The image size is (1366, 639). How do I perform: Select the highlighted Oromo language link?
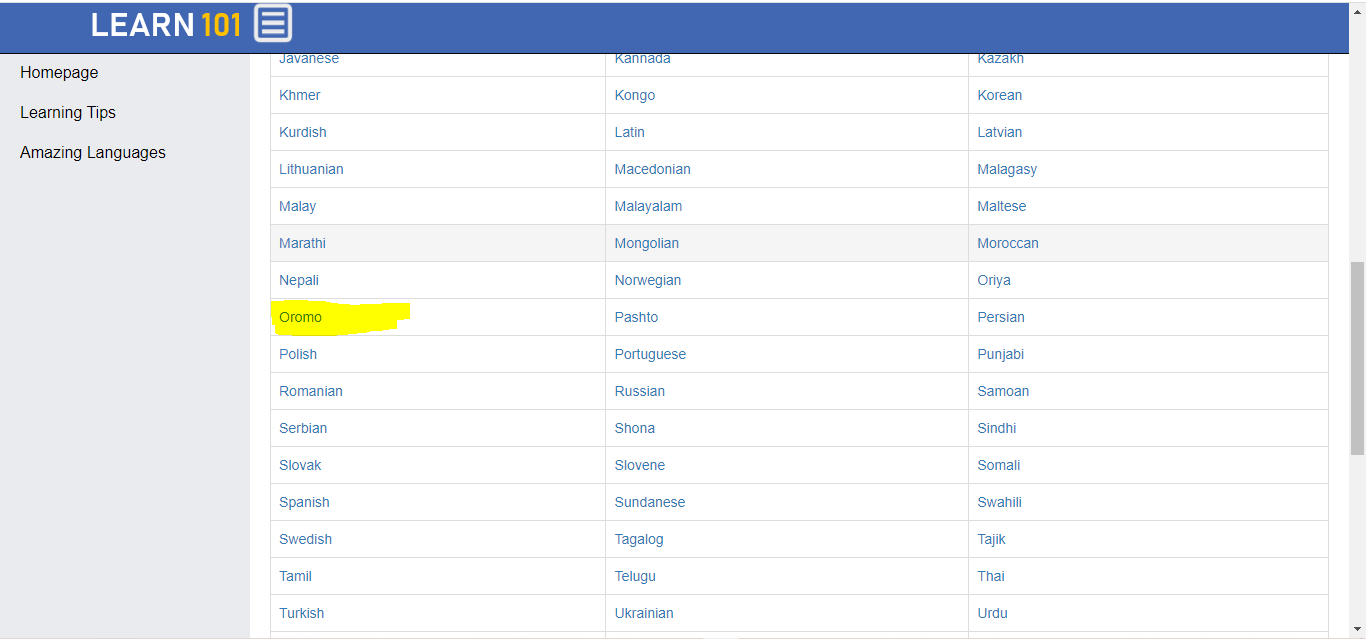(301, 317)
